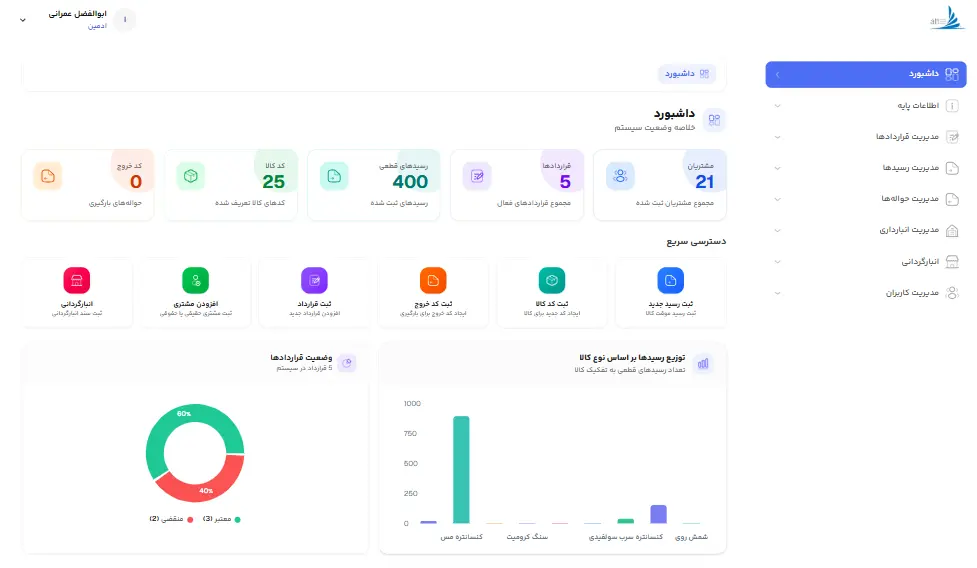Open the کد خروج stat card showing 0

coord(88,184)
